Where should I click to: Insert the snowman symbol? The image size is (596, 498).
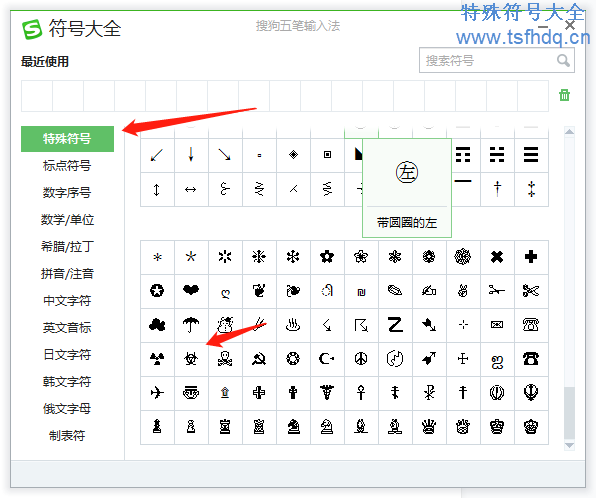click(x=225, y=325)
